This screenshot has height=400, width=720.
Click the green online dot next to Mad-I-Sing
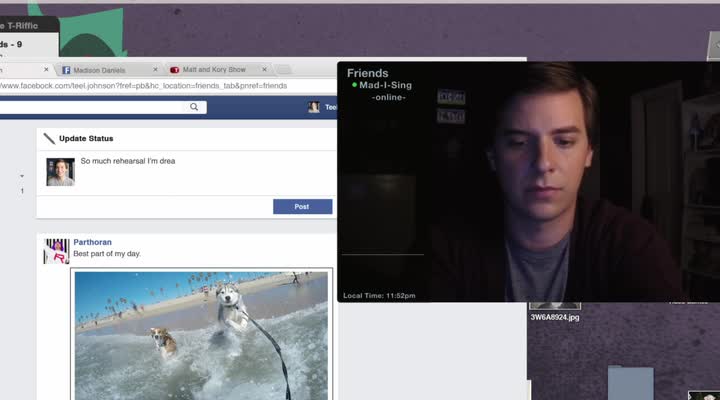pos(354,86)
